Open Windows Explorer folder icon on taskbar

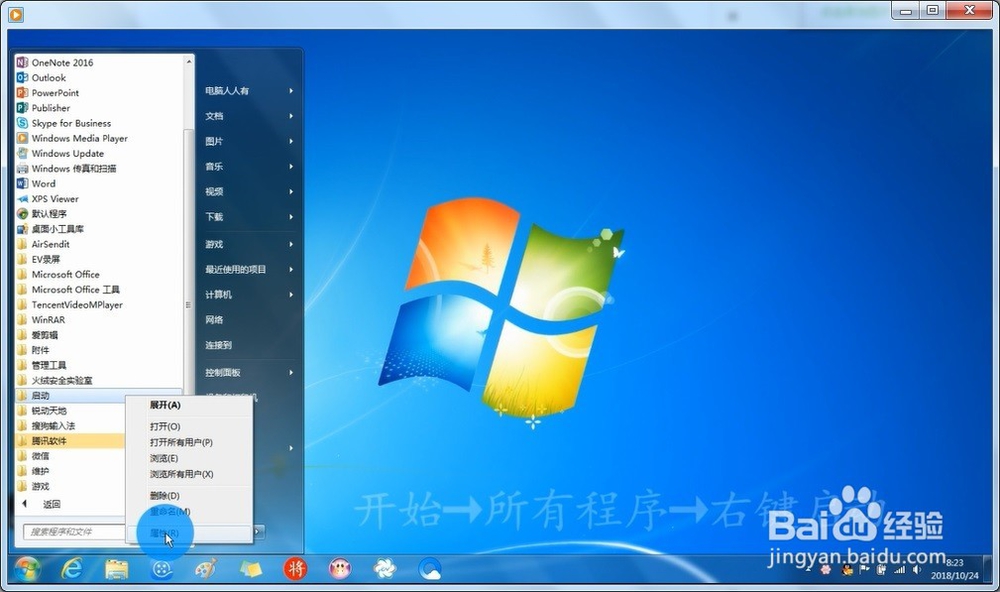pos(117,568)
